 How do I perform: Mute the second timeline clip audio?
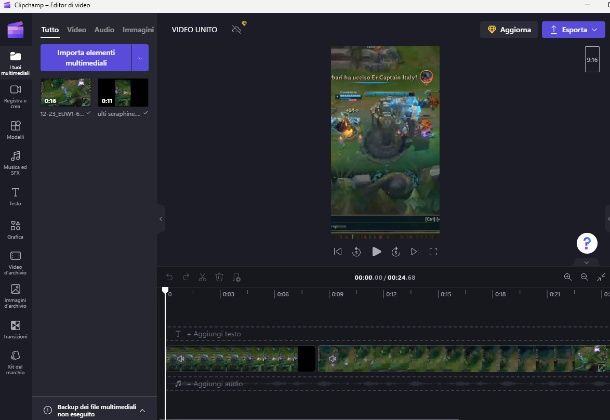click(x=332, y=359)
